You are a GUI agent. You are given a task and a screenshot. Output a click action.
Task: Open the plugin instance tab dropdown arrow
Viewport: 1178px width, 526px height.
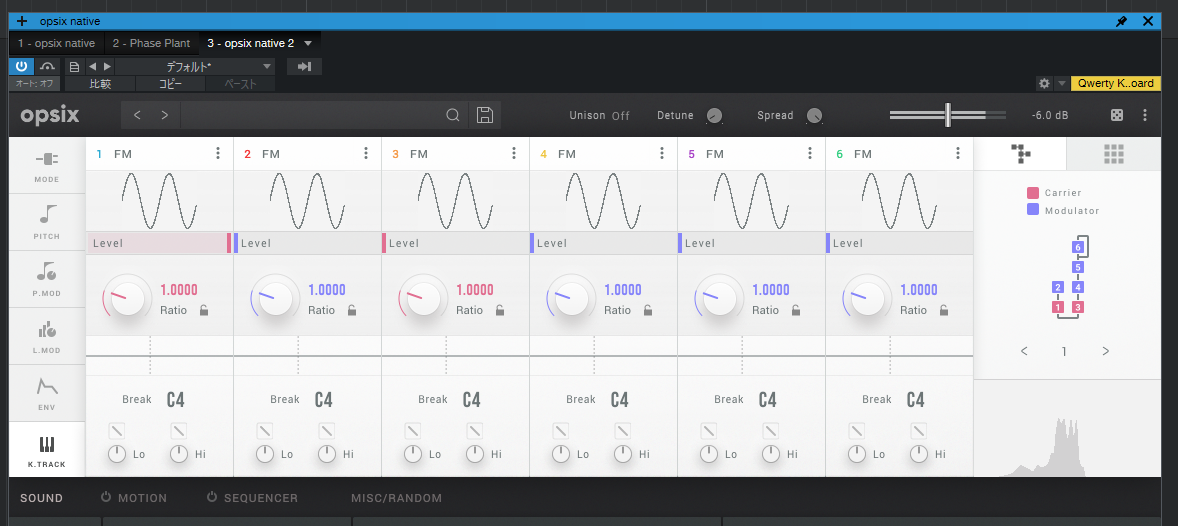308,44
